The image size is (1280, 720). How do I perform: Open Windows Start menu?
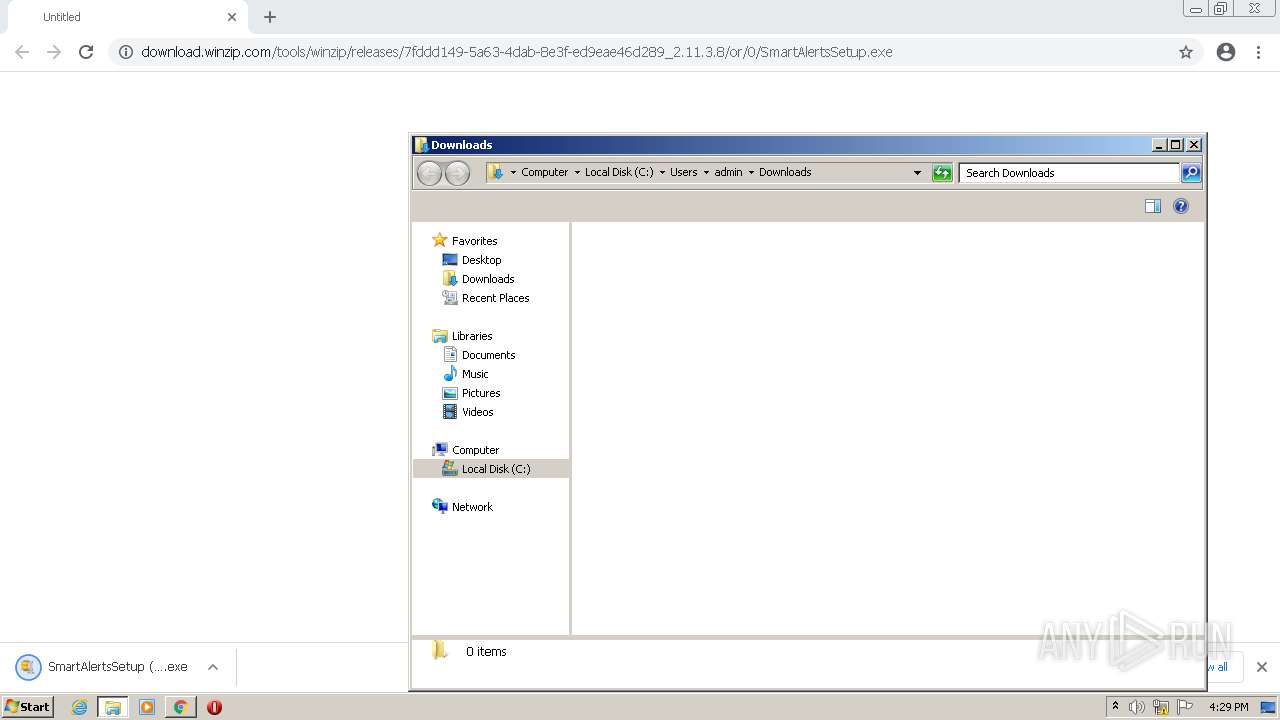[x=28, y=707]
